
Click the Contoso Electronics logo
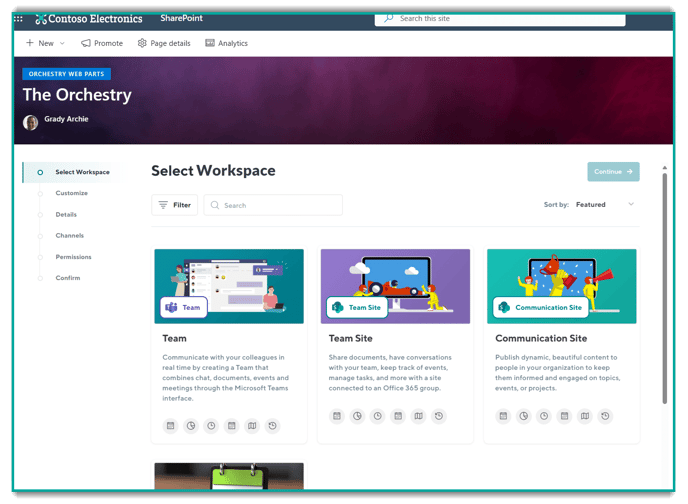point(41,19)
